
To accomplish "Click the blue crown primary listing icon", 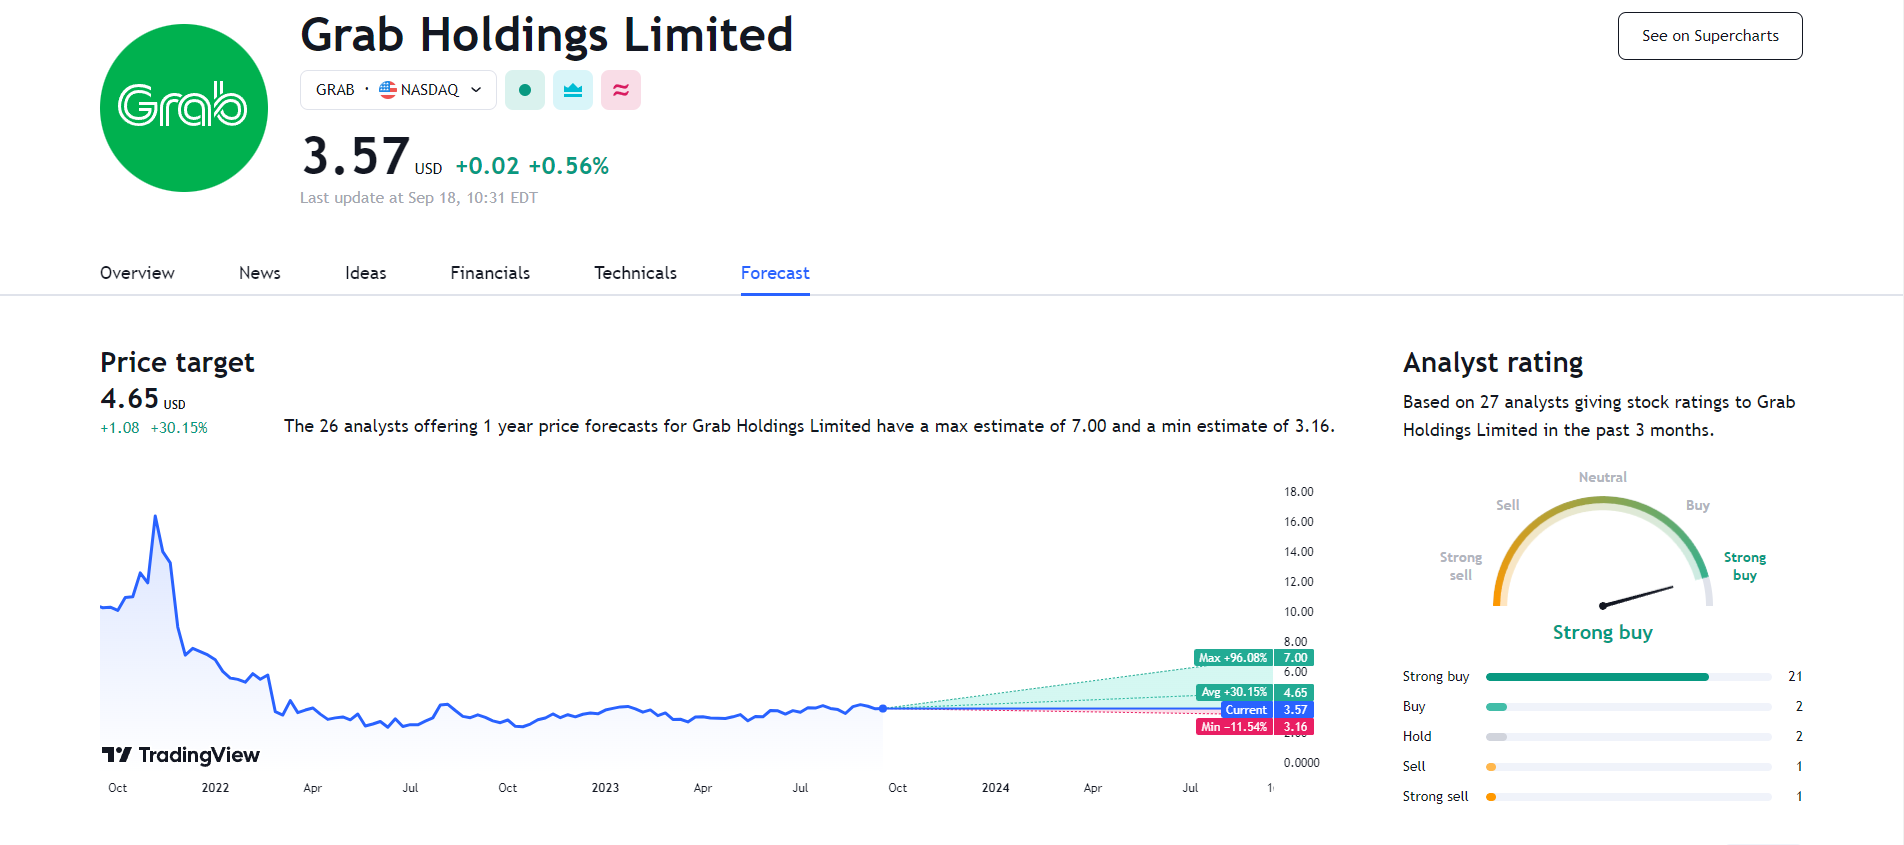I will coord(573,90).
